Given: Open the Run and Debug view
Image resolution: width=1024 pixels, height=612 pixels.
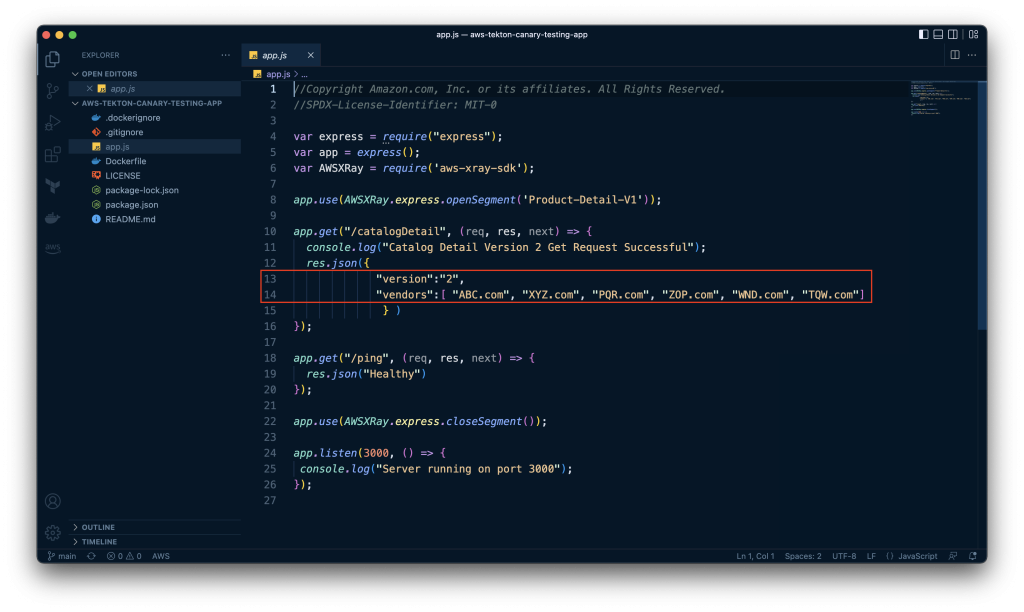Looking at the screenshot, I should coord(53,122).
